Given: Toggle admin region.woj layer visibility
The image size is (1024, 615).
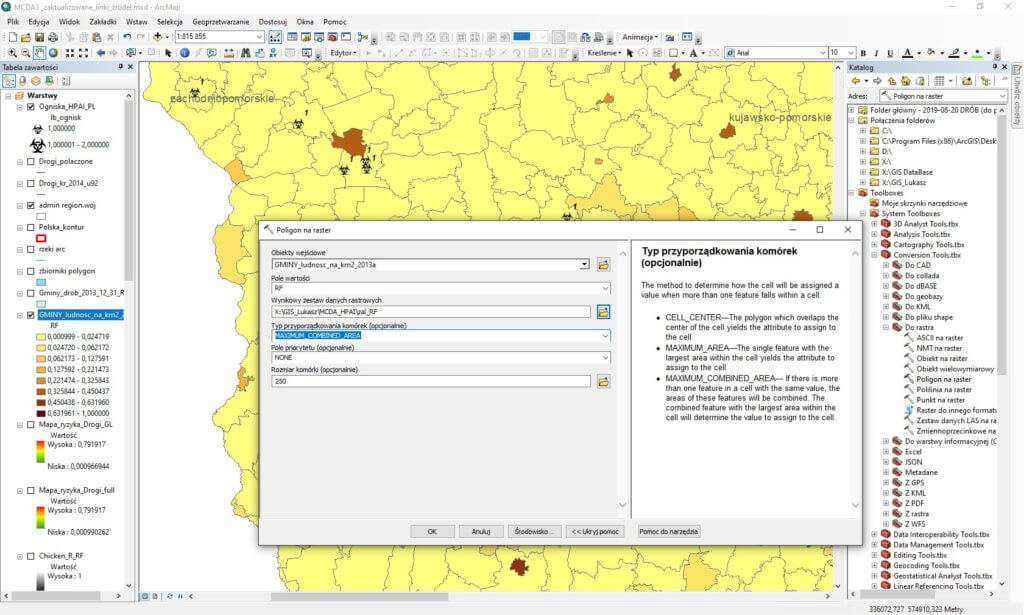Looking at the screenshot, I should 31,205.
